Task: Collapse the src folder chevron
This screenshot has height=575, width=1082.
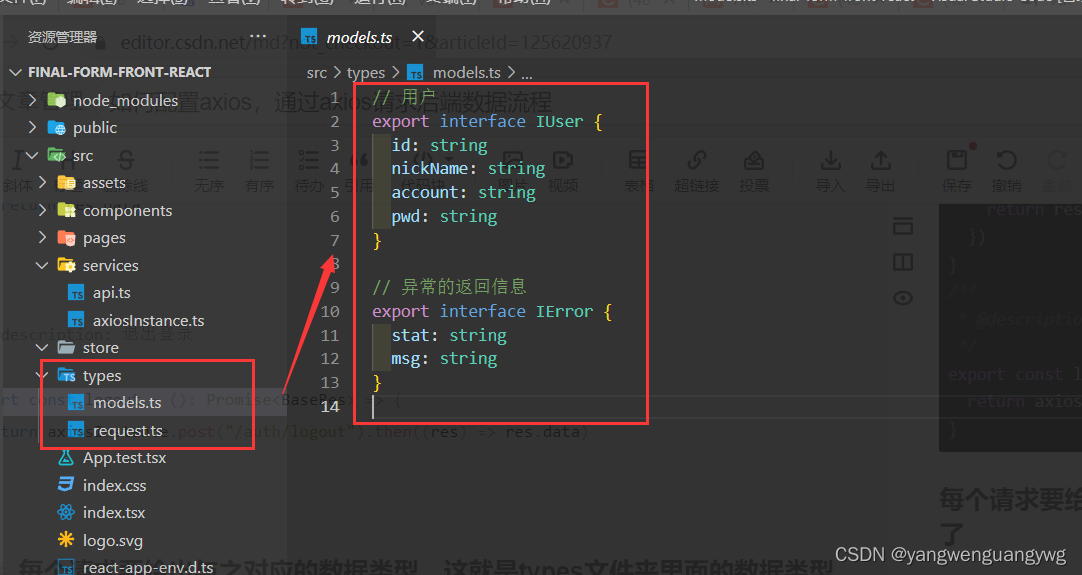Action: click(32, 155)
